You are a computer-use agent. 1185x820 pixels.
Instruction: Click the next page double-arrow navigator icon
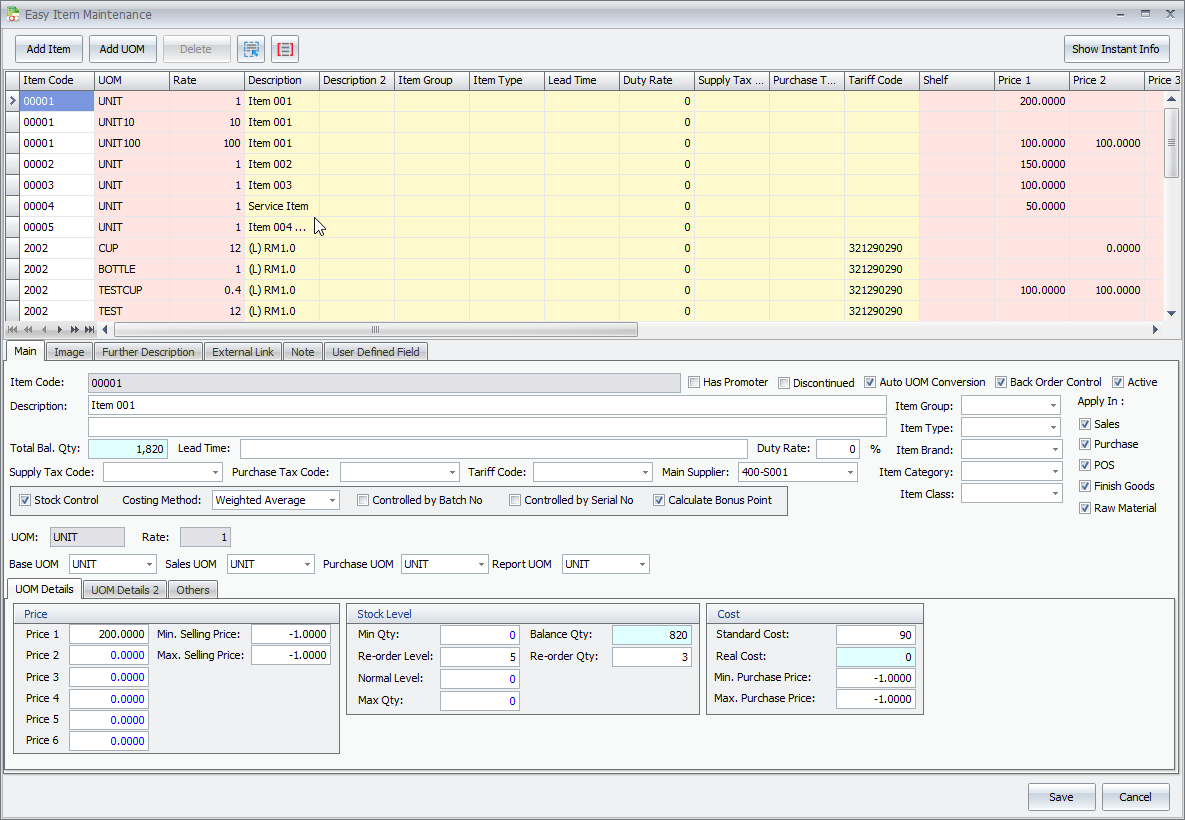pos(74,329)
